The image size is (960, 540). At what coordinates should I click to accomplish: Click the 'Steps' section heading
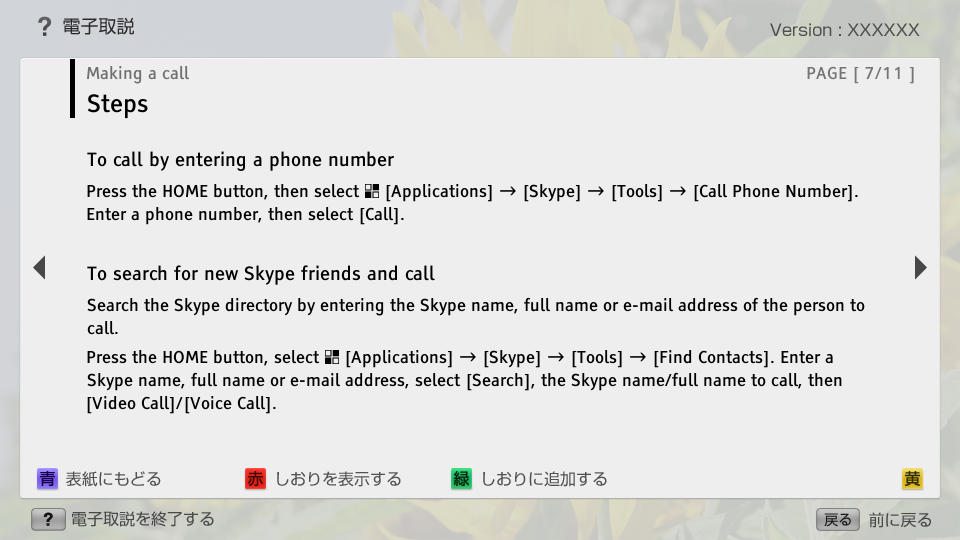point(117,104)
